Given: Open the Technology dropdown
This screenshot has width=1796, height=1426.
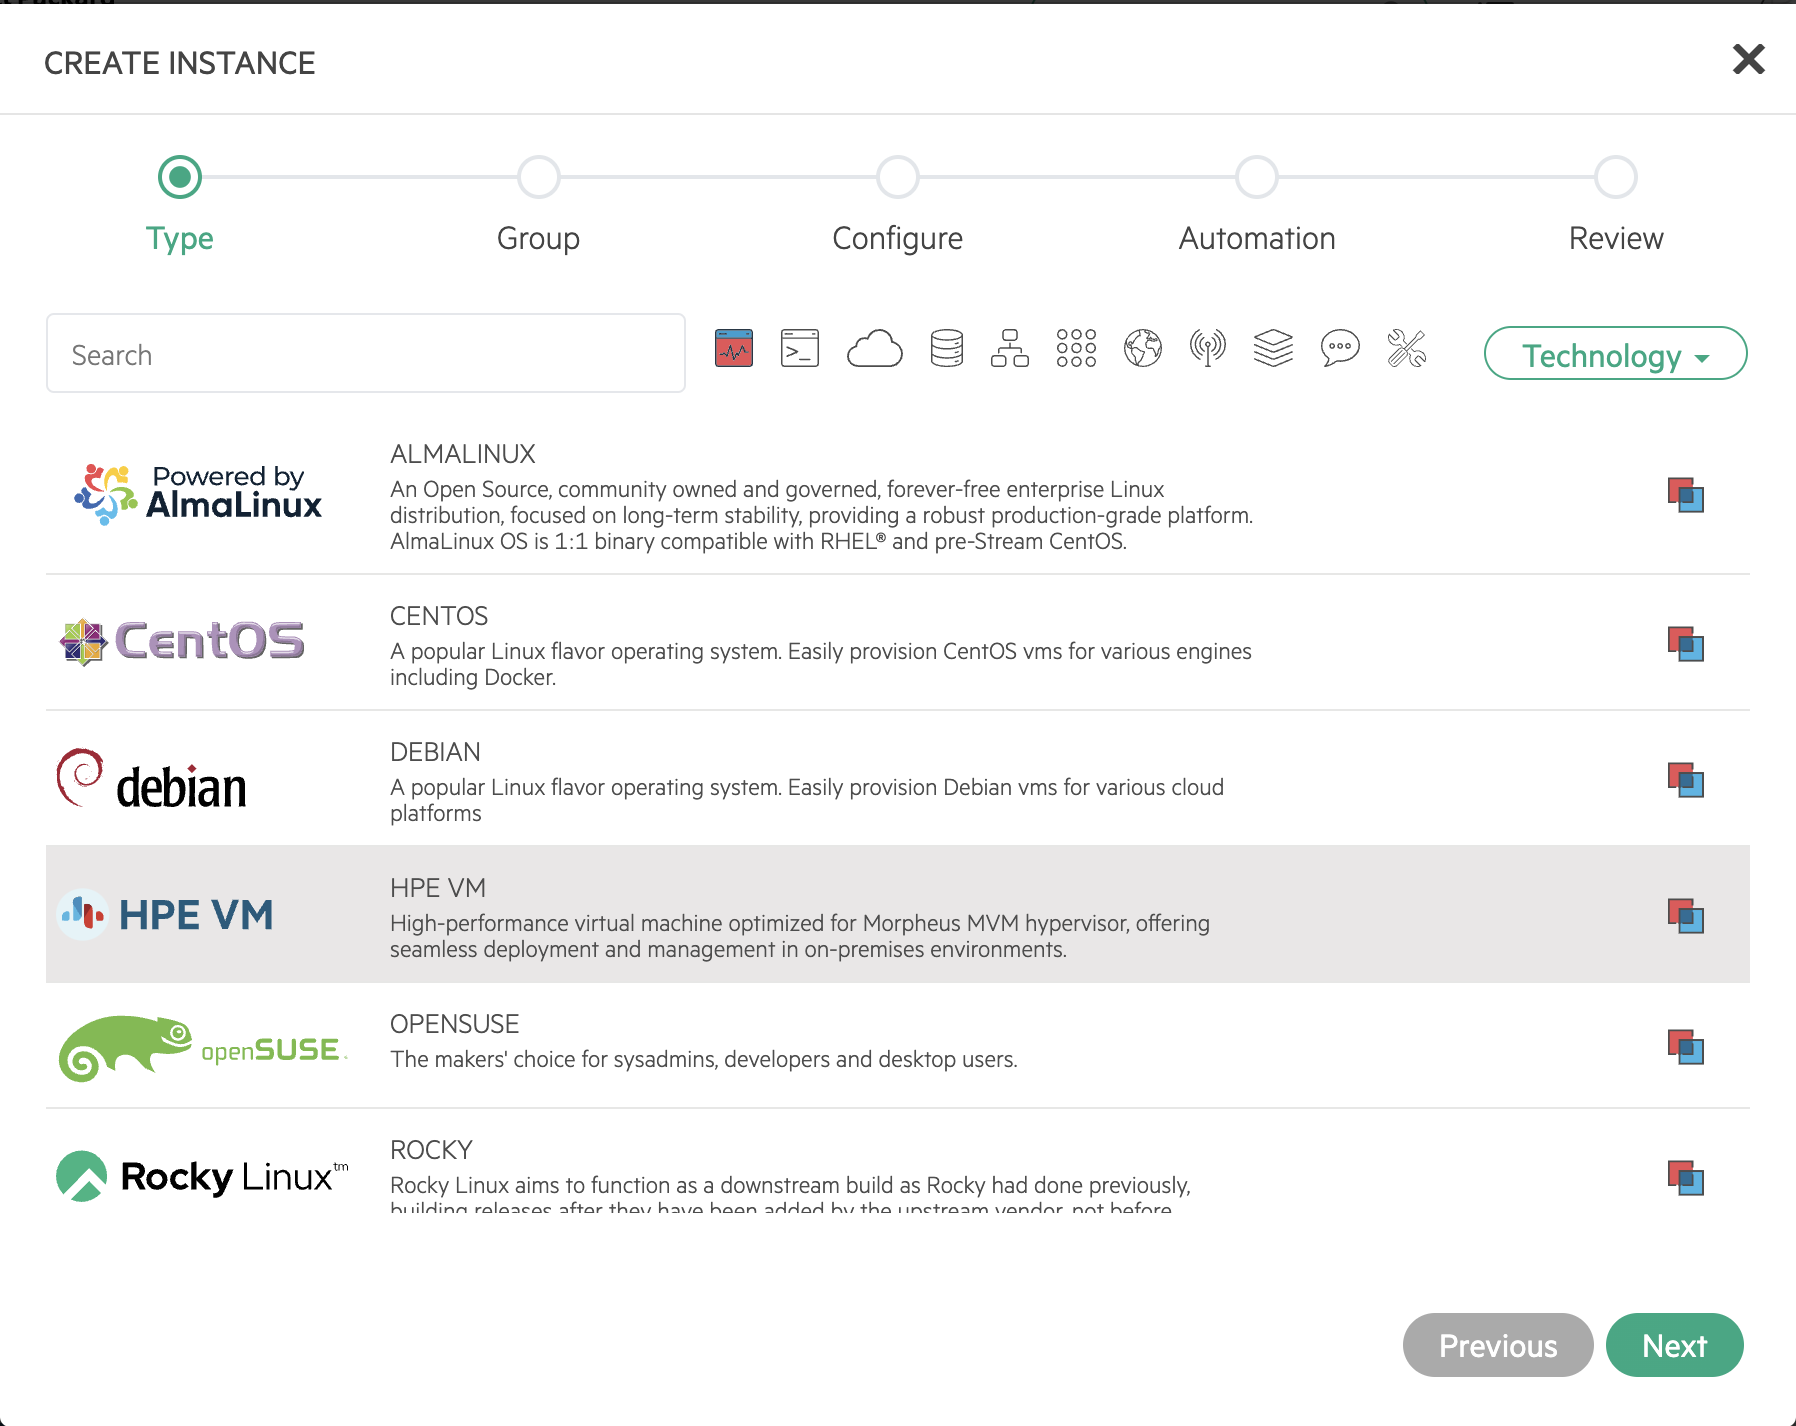Looking at the screenshot, I should tap(1614, 355).
